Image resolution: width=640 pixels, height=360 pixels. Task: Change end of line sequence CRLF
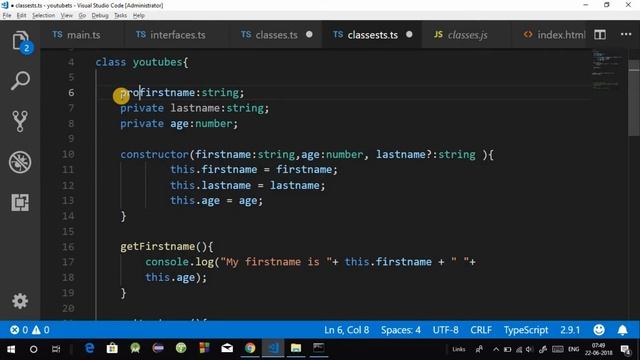[481, 330]
